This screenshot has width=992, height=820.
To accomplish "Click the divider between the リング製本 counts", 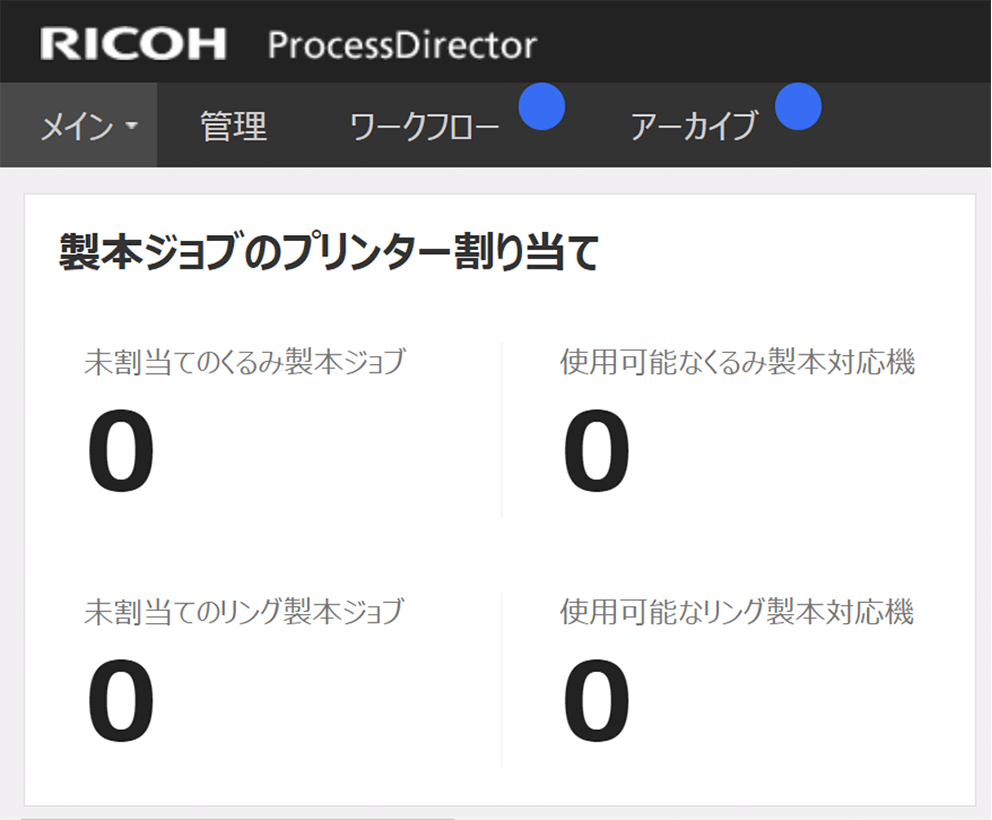I will pos(501,680).
